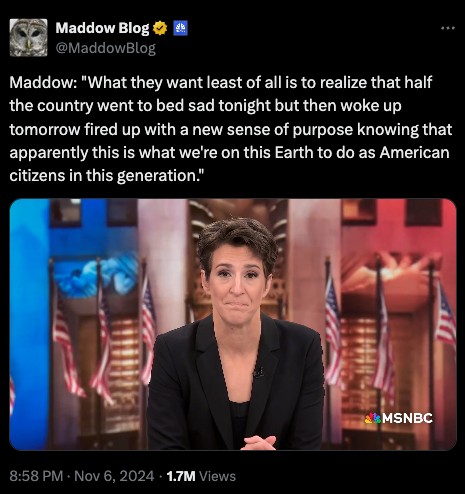This screenshot has width=465, height=494.
Task: Click the 8:58 PM timestamp
Action: 36,476
